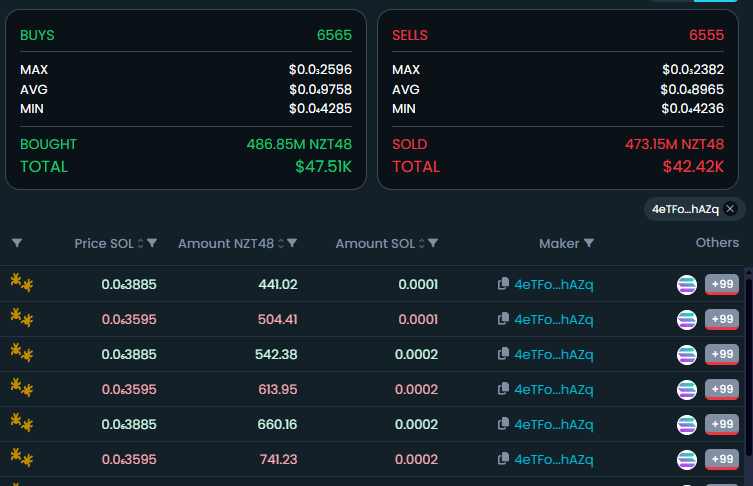
Task: Open Solana explorer icon in 504.41 row
Action: pyautogui.click(x=687, y=320)
